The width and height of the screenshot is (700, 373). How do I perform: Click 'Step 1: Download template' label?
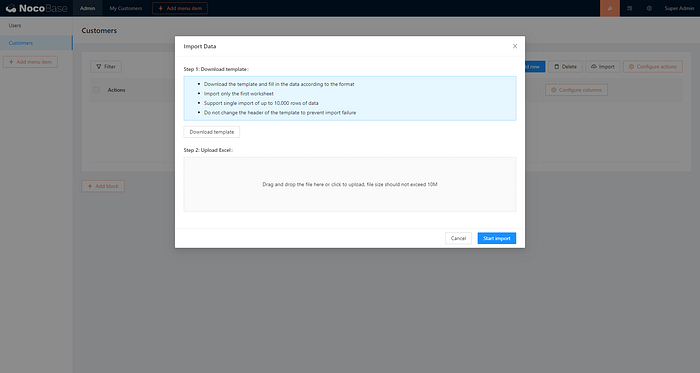pos(216,69)
